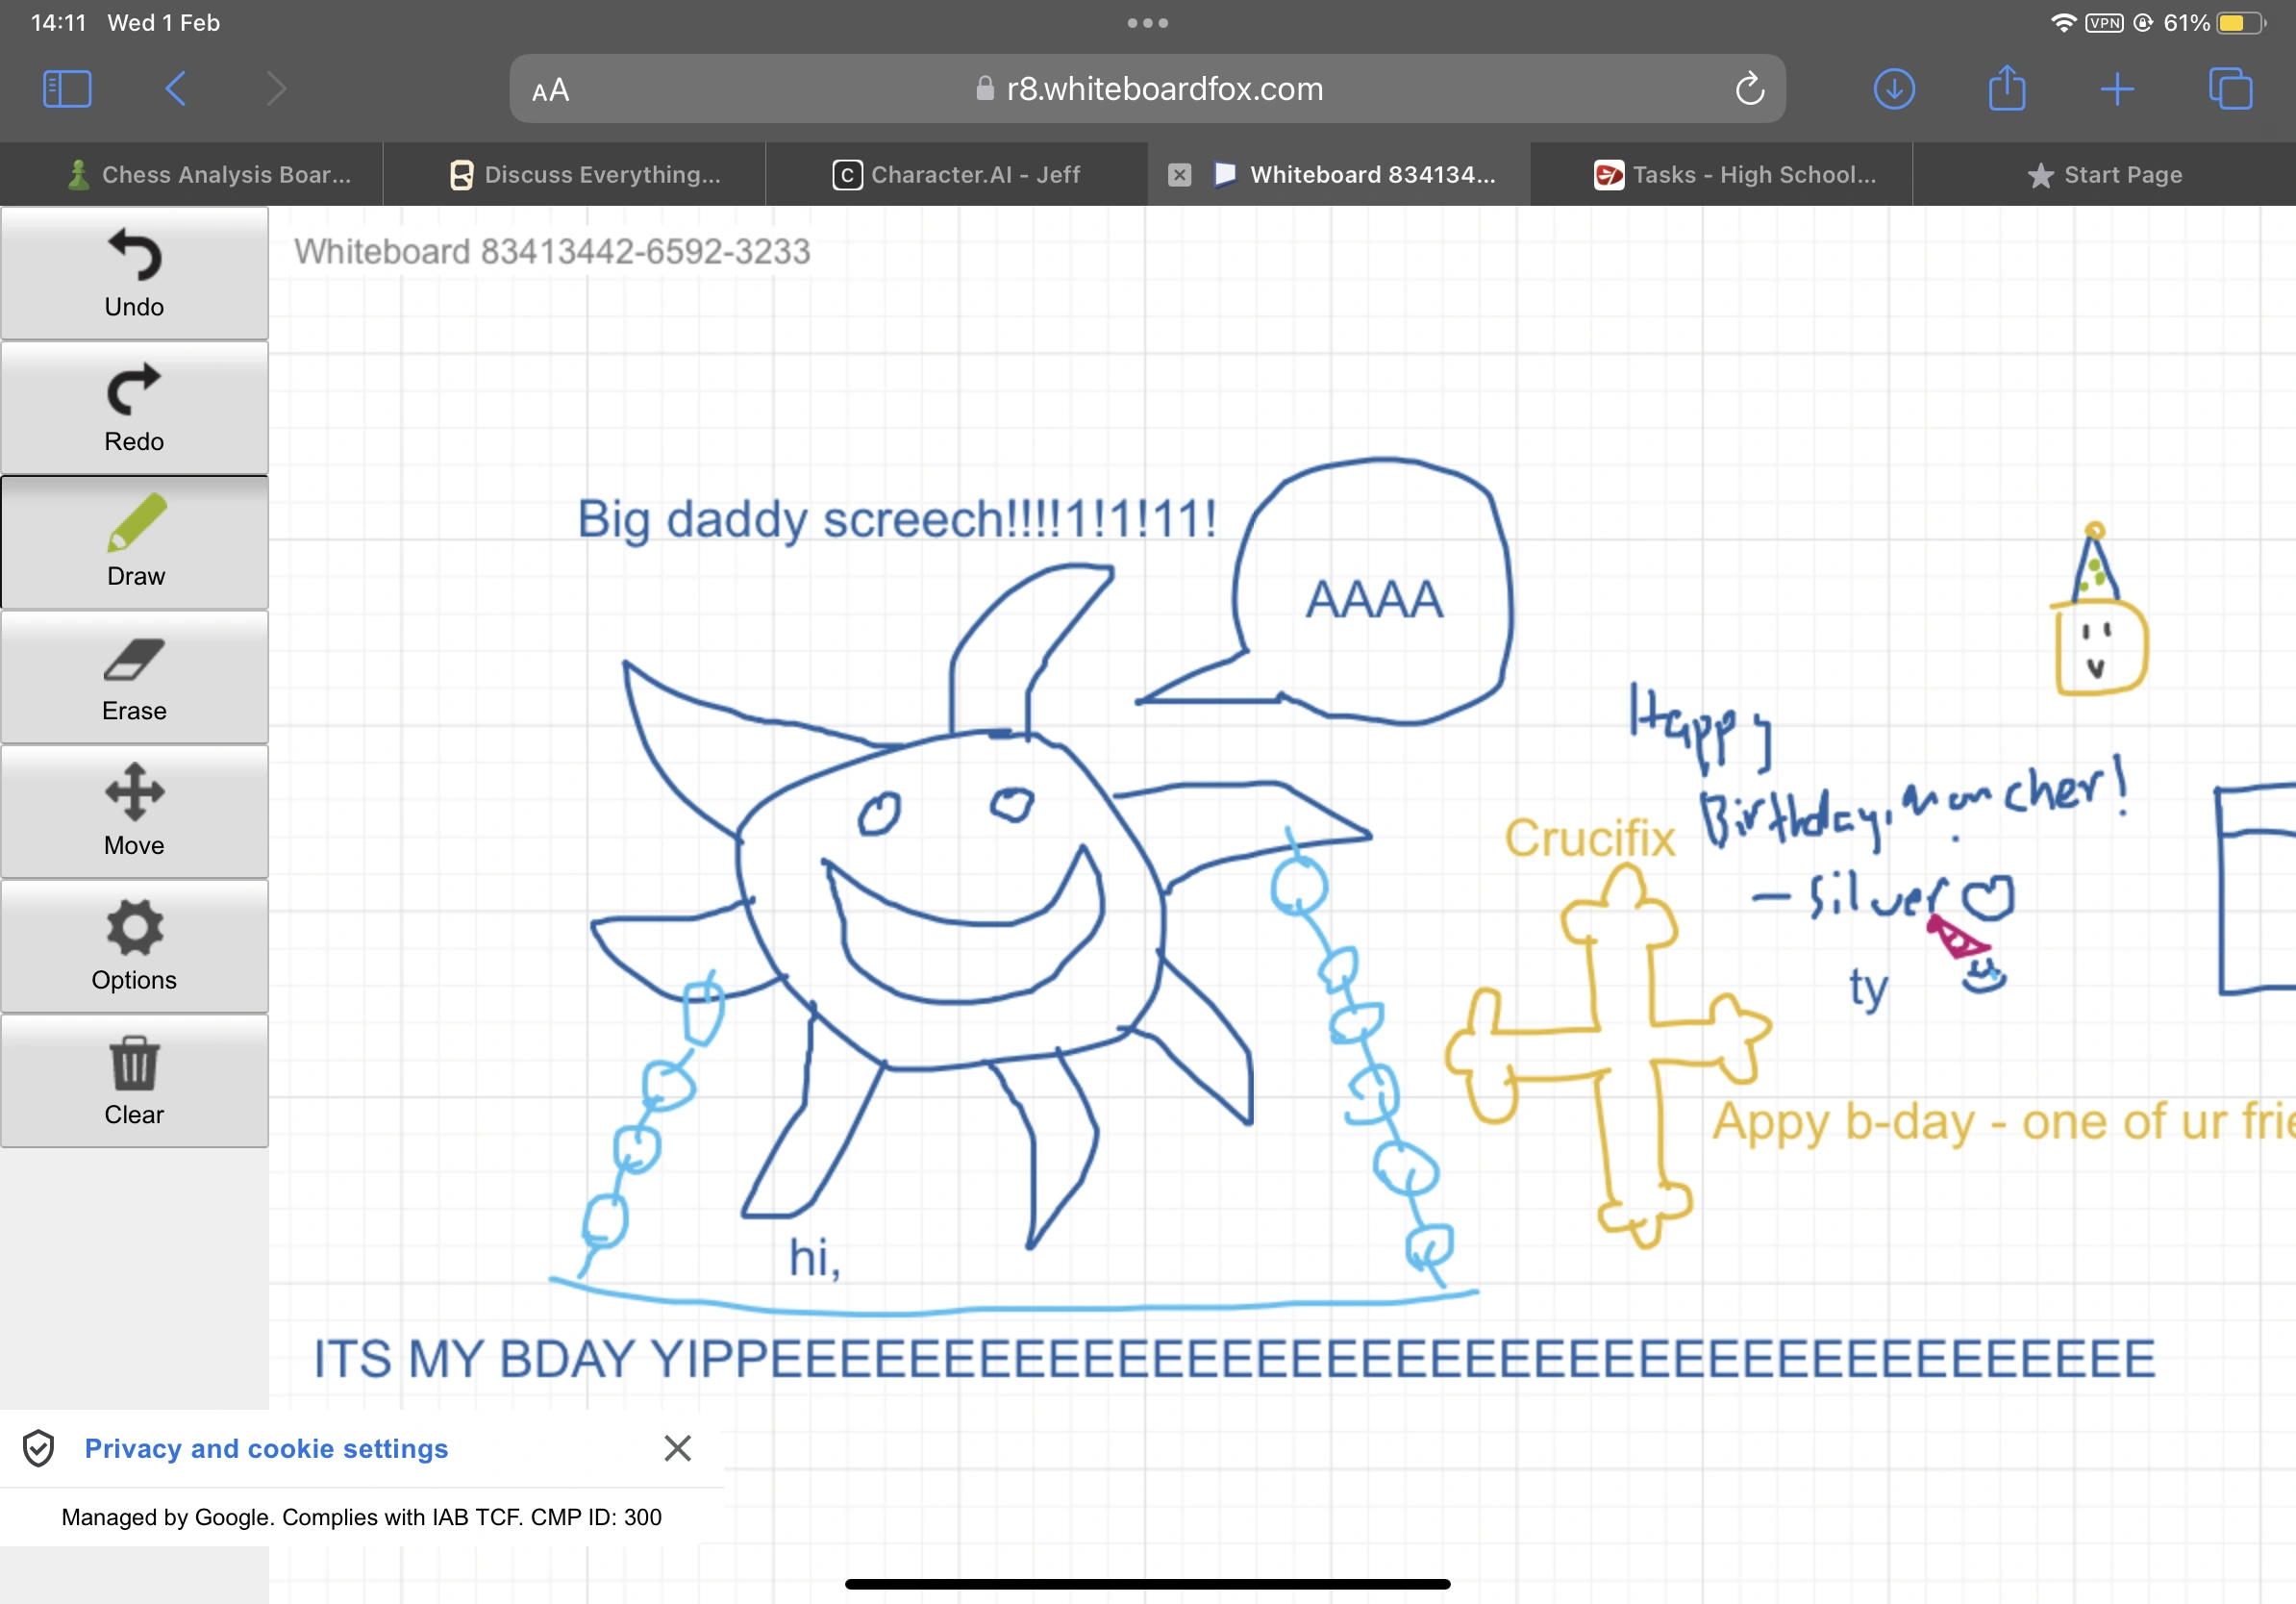Open the Options gear menu
Image resolution: width=2296 pixels, height=1604 pixels.
[x=134, y=947]
